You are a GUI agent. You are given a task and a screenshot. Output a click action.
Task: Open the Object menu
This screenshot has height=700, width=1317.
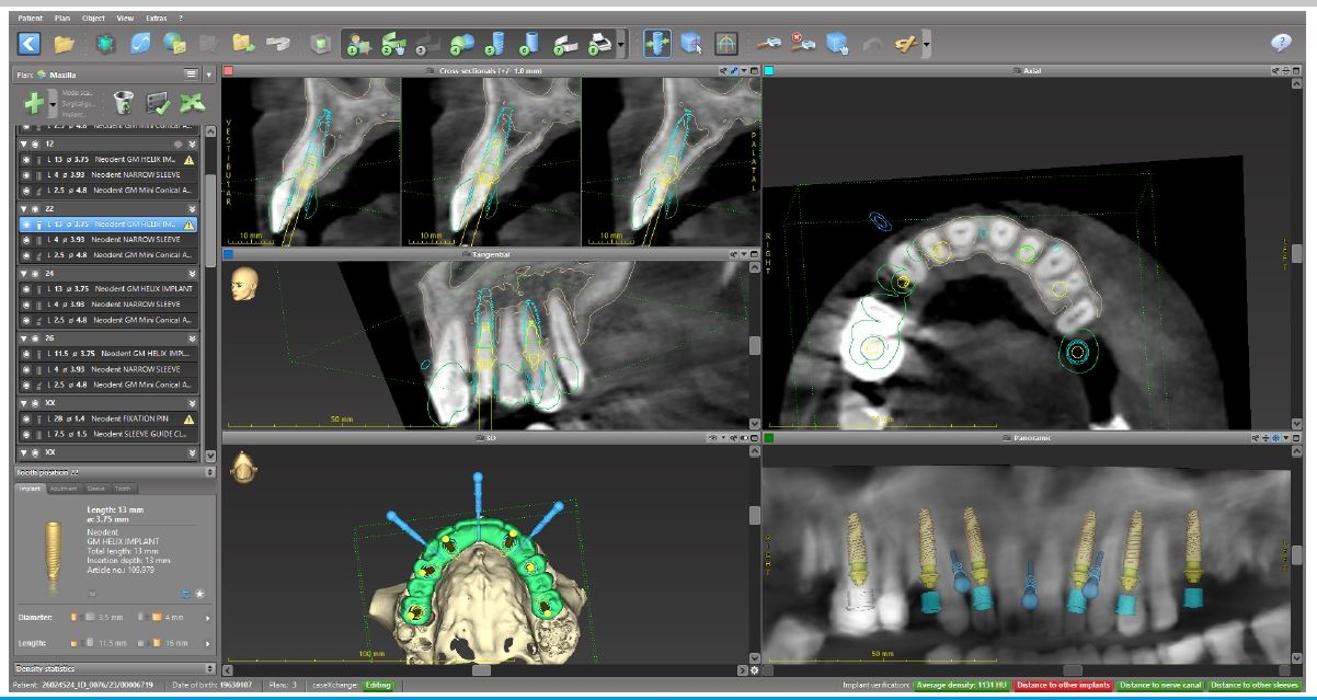93,18
